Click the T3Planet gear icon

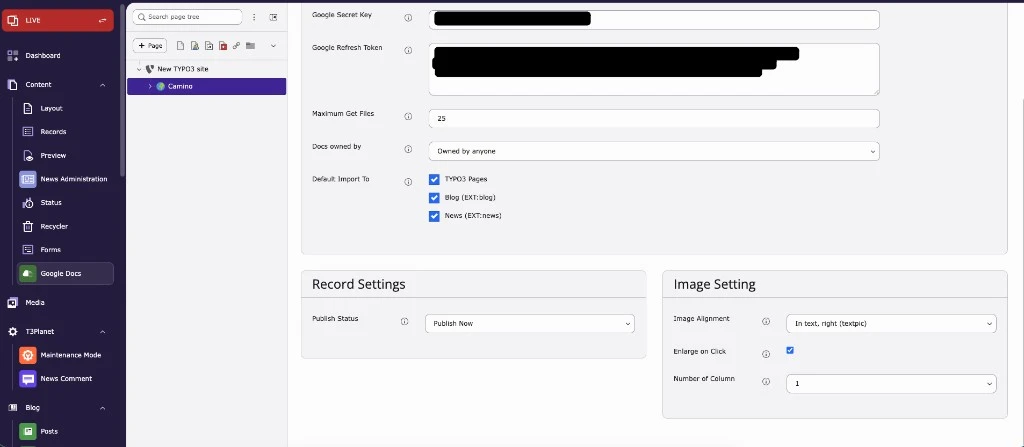point(12,332)
